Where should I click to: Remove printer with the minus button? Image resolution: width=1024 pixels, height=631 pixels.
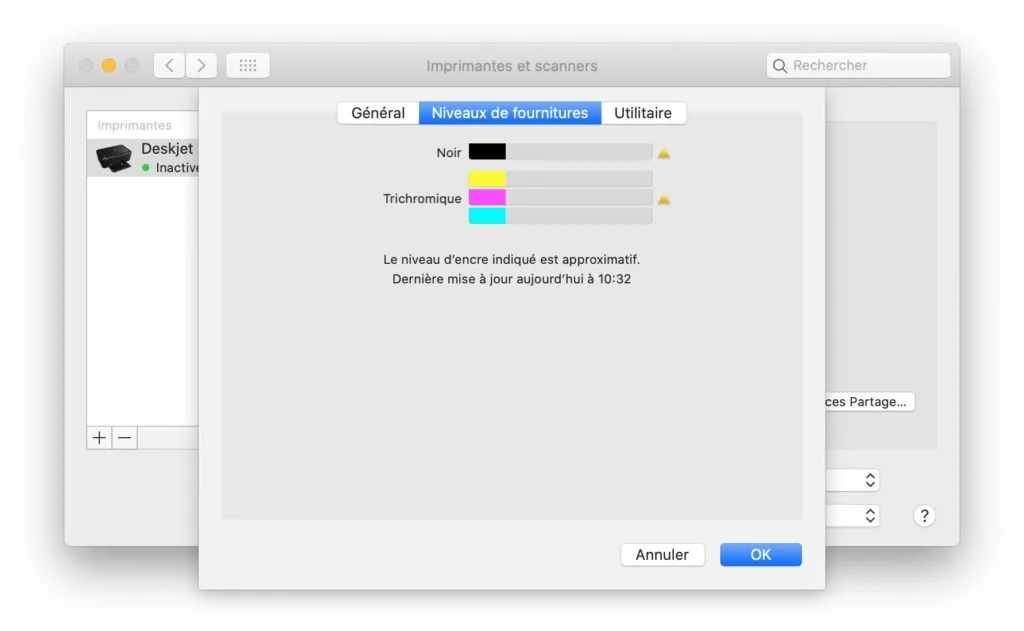(x=125, y=438)
